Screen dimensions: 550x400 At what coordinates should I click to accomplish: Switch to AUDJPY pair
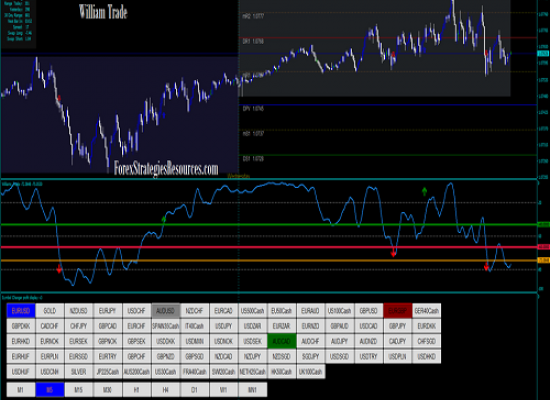[340, 341]
